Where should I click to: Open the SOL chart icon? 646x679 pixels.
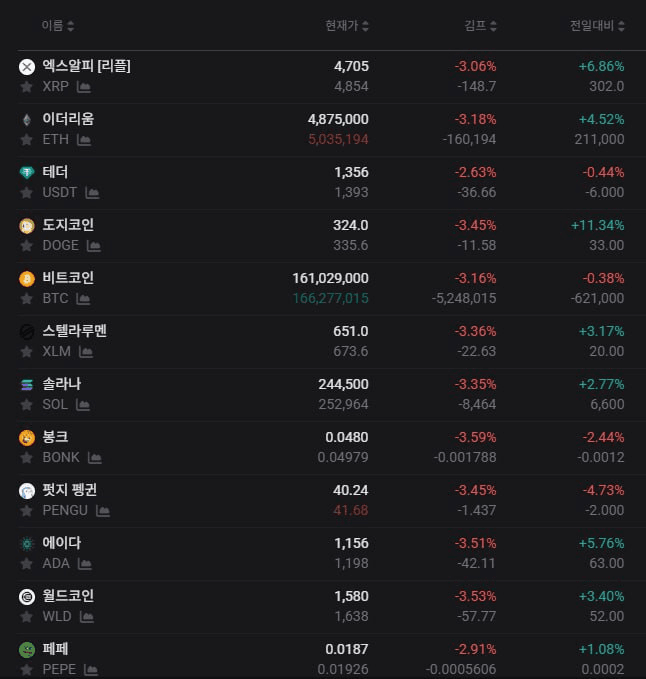tap(83, 405)
